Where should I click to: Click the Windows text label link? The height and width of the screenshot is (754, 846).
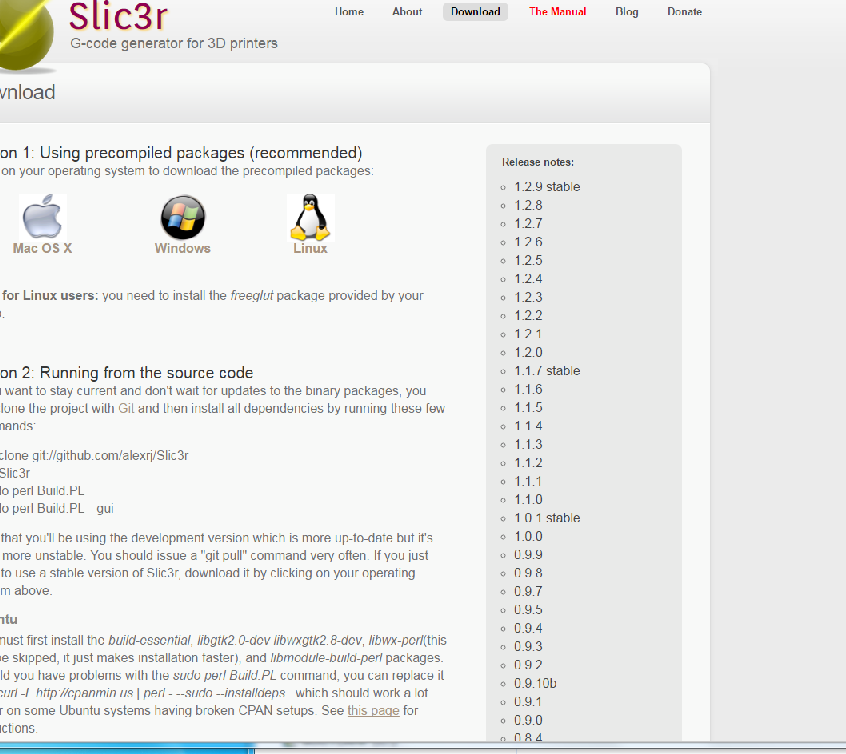click(182, 248)
